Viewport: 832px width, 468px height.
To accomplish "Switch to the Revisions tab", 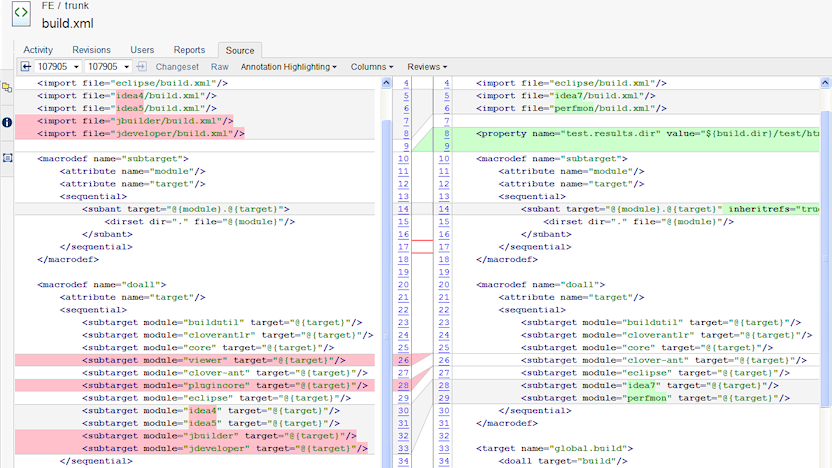I will tap(91, 50).
